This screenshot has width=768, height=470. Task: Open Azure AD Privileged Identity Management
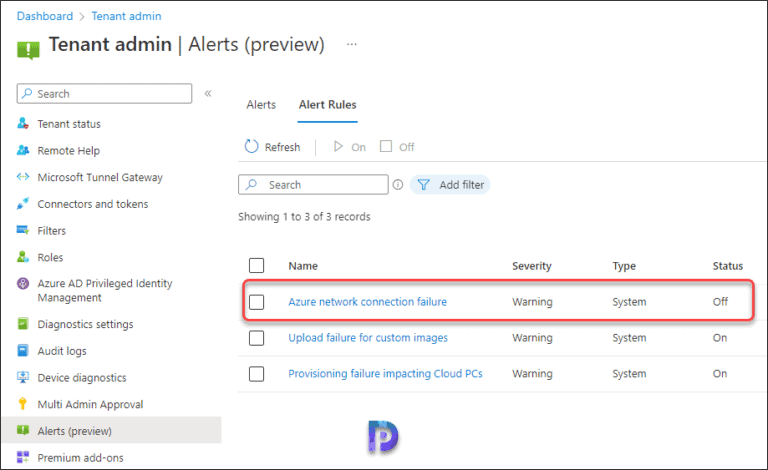(x=105, y=290)
